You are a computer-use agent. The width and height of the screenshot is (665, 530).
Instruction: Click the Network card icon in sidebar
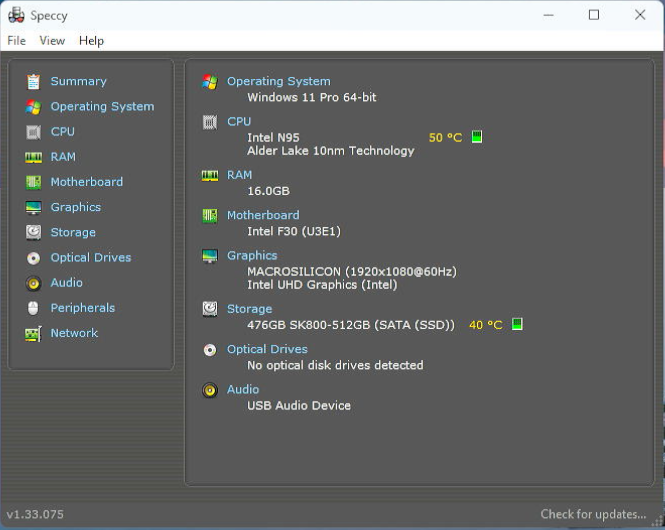pyautogui.click(x=33, y=334)
